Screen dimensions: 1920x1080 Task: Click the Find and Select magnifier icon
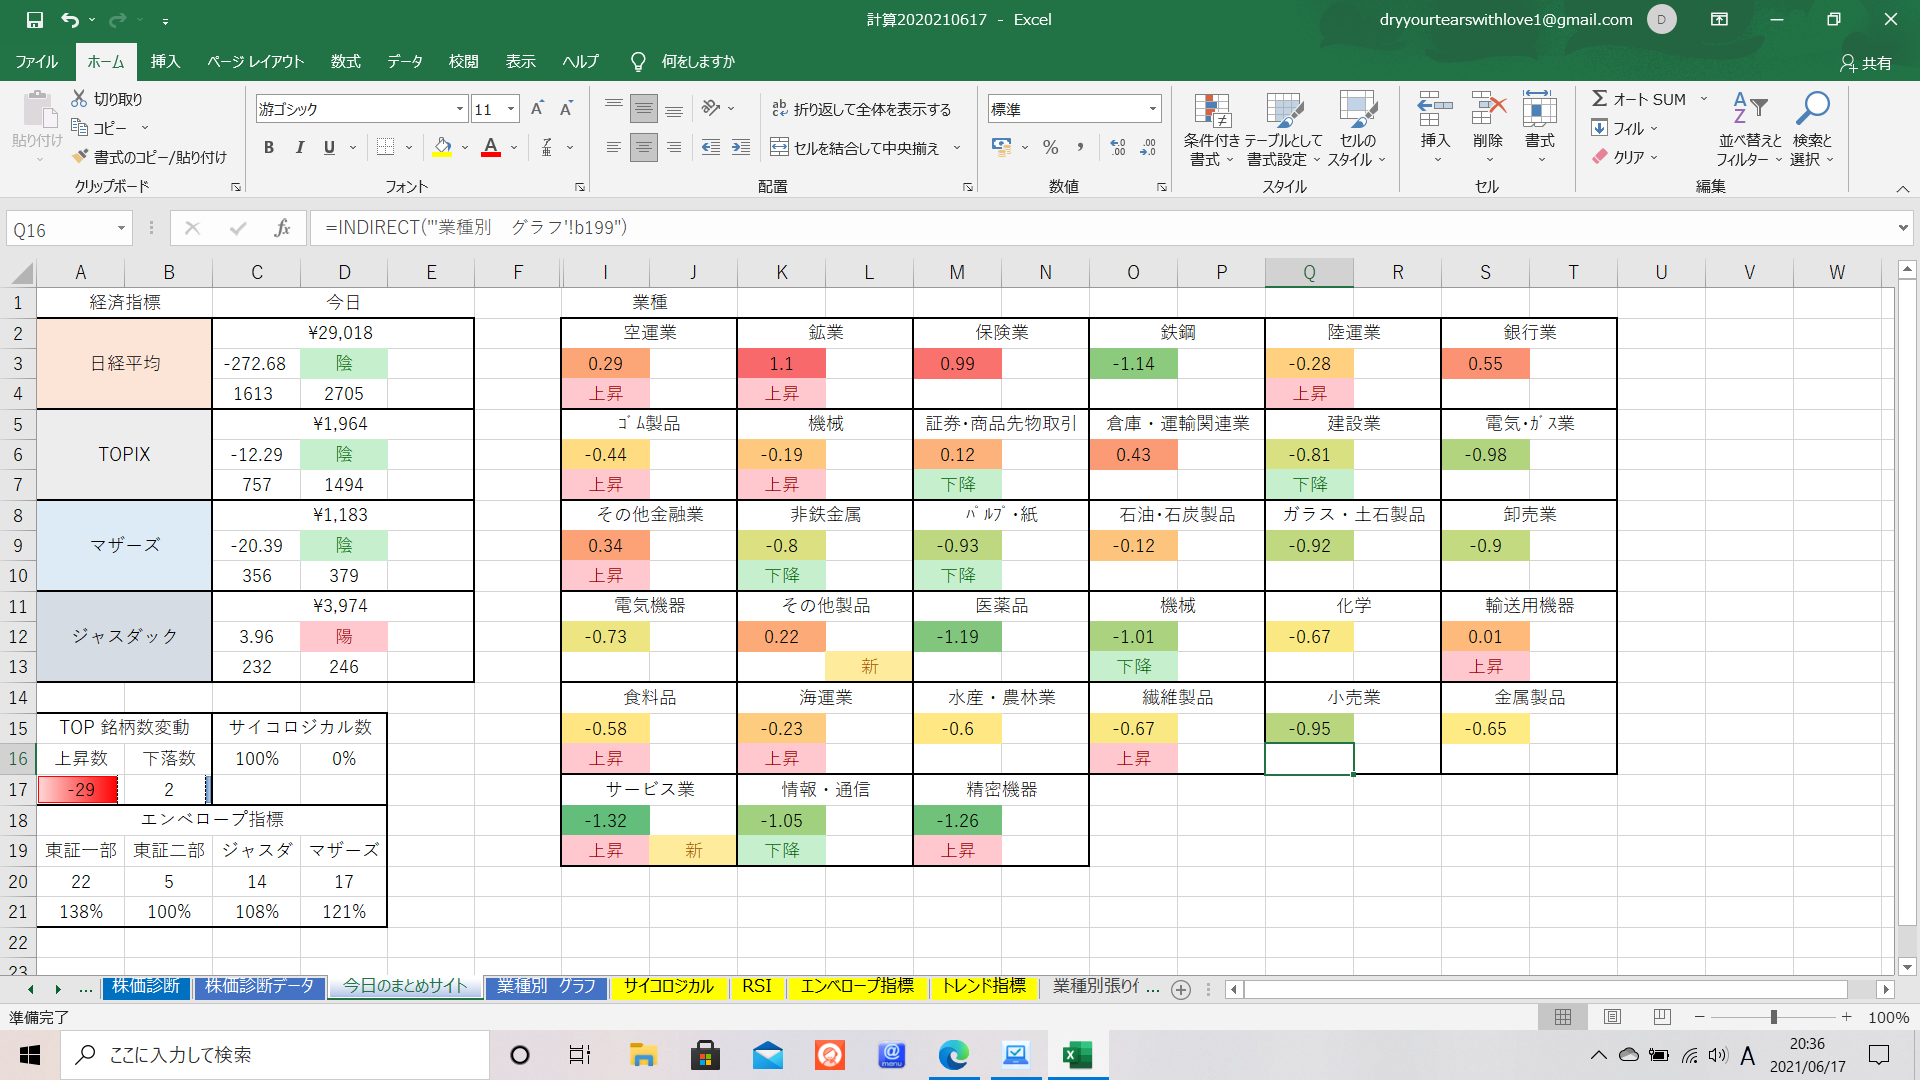[1811, 108]
